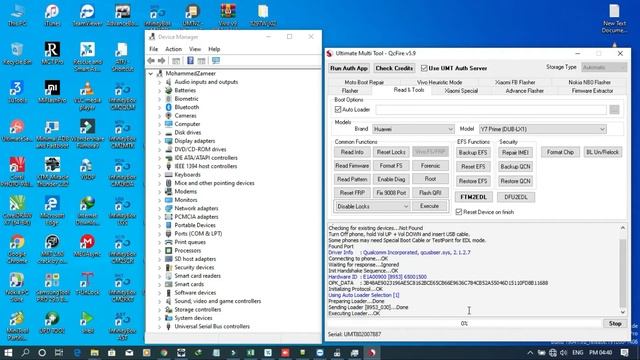
Task: Click the Forward arrow in Device Manager toolbar
Action: pyautogui.click(x=162, y=61)
